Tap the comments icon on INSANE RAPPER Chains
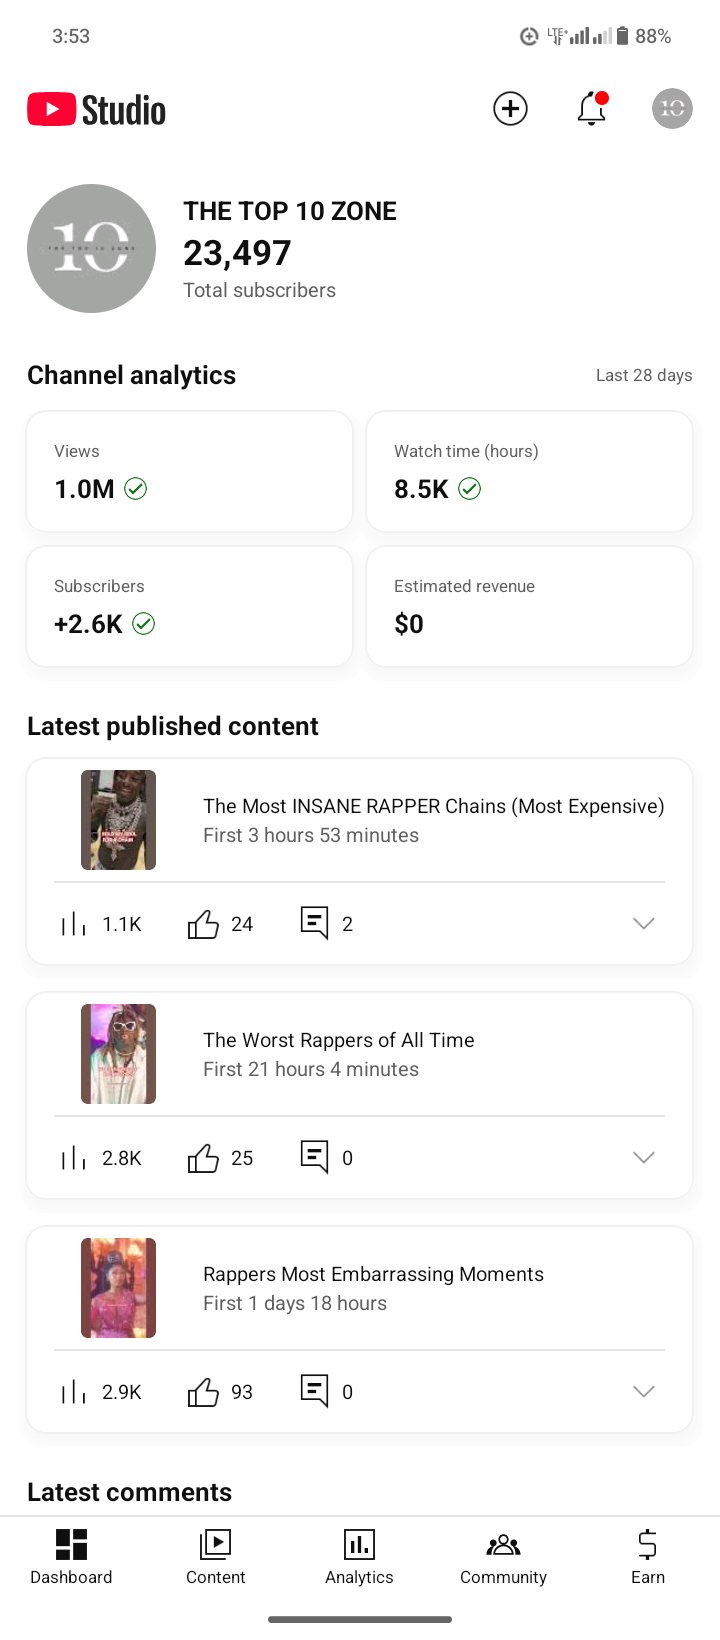Screen dimensions: 720x1640 (x=315, y=922)
